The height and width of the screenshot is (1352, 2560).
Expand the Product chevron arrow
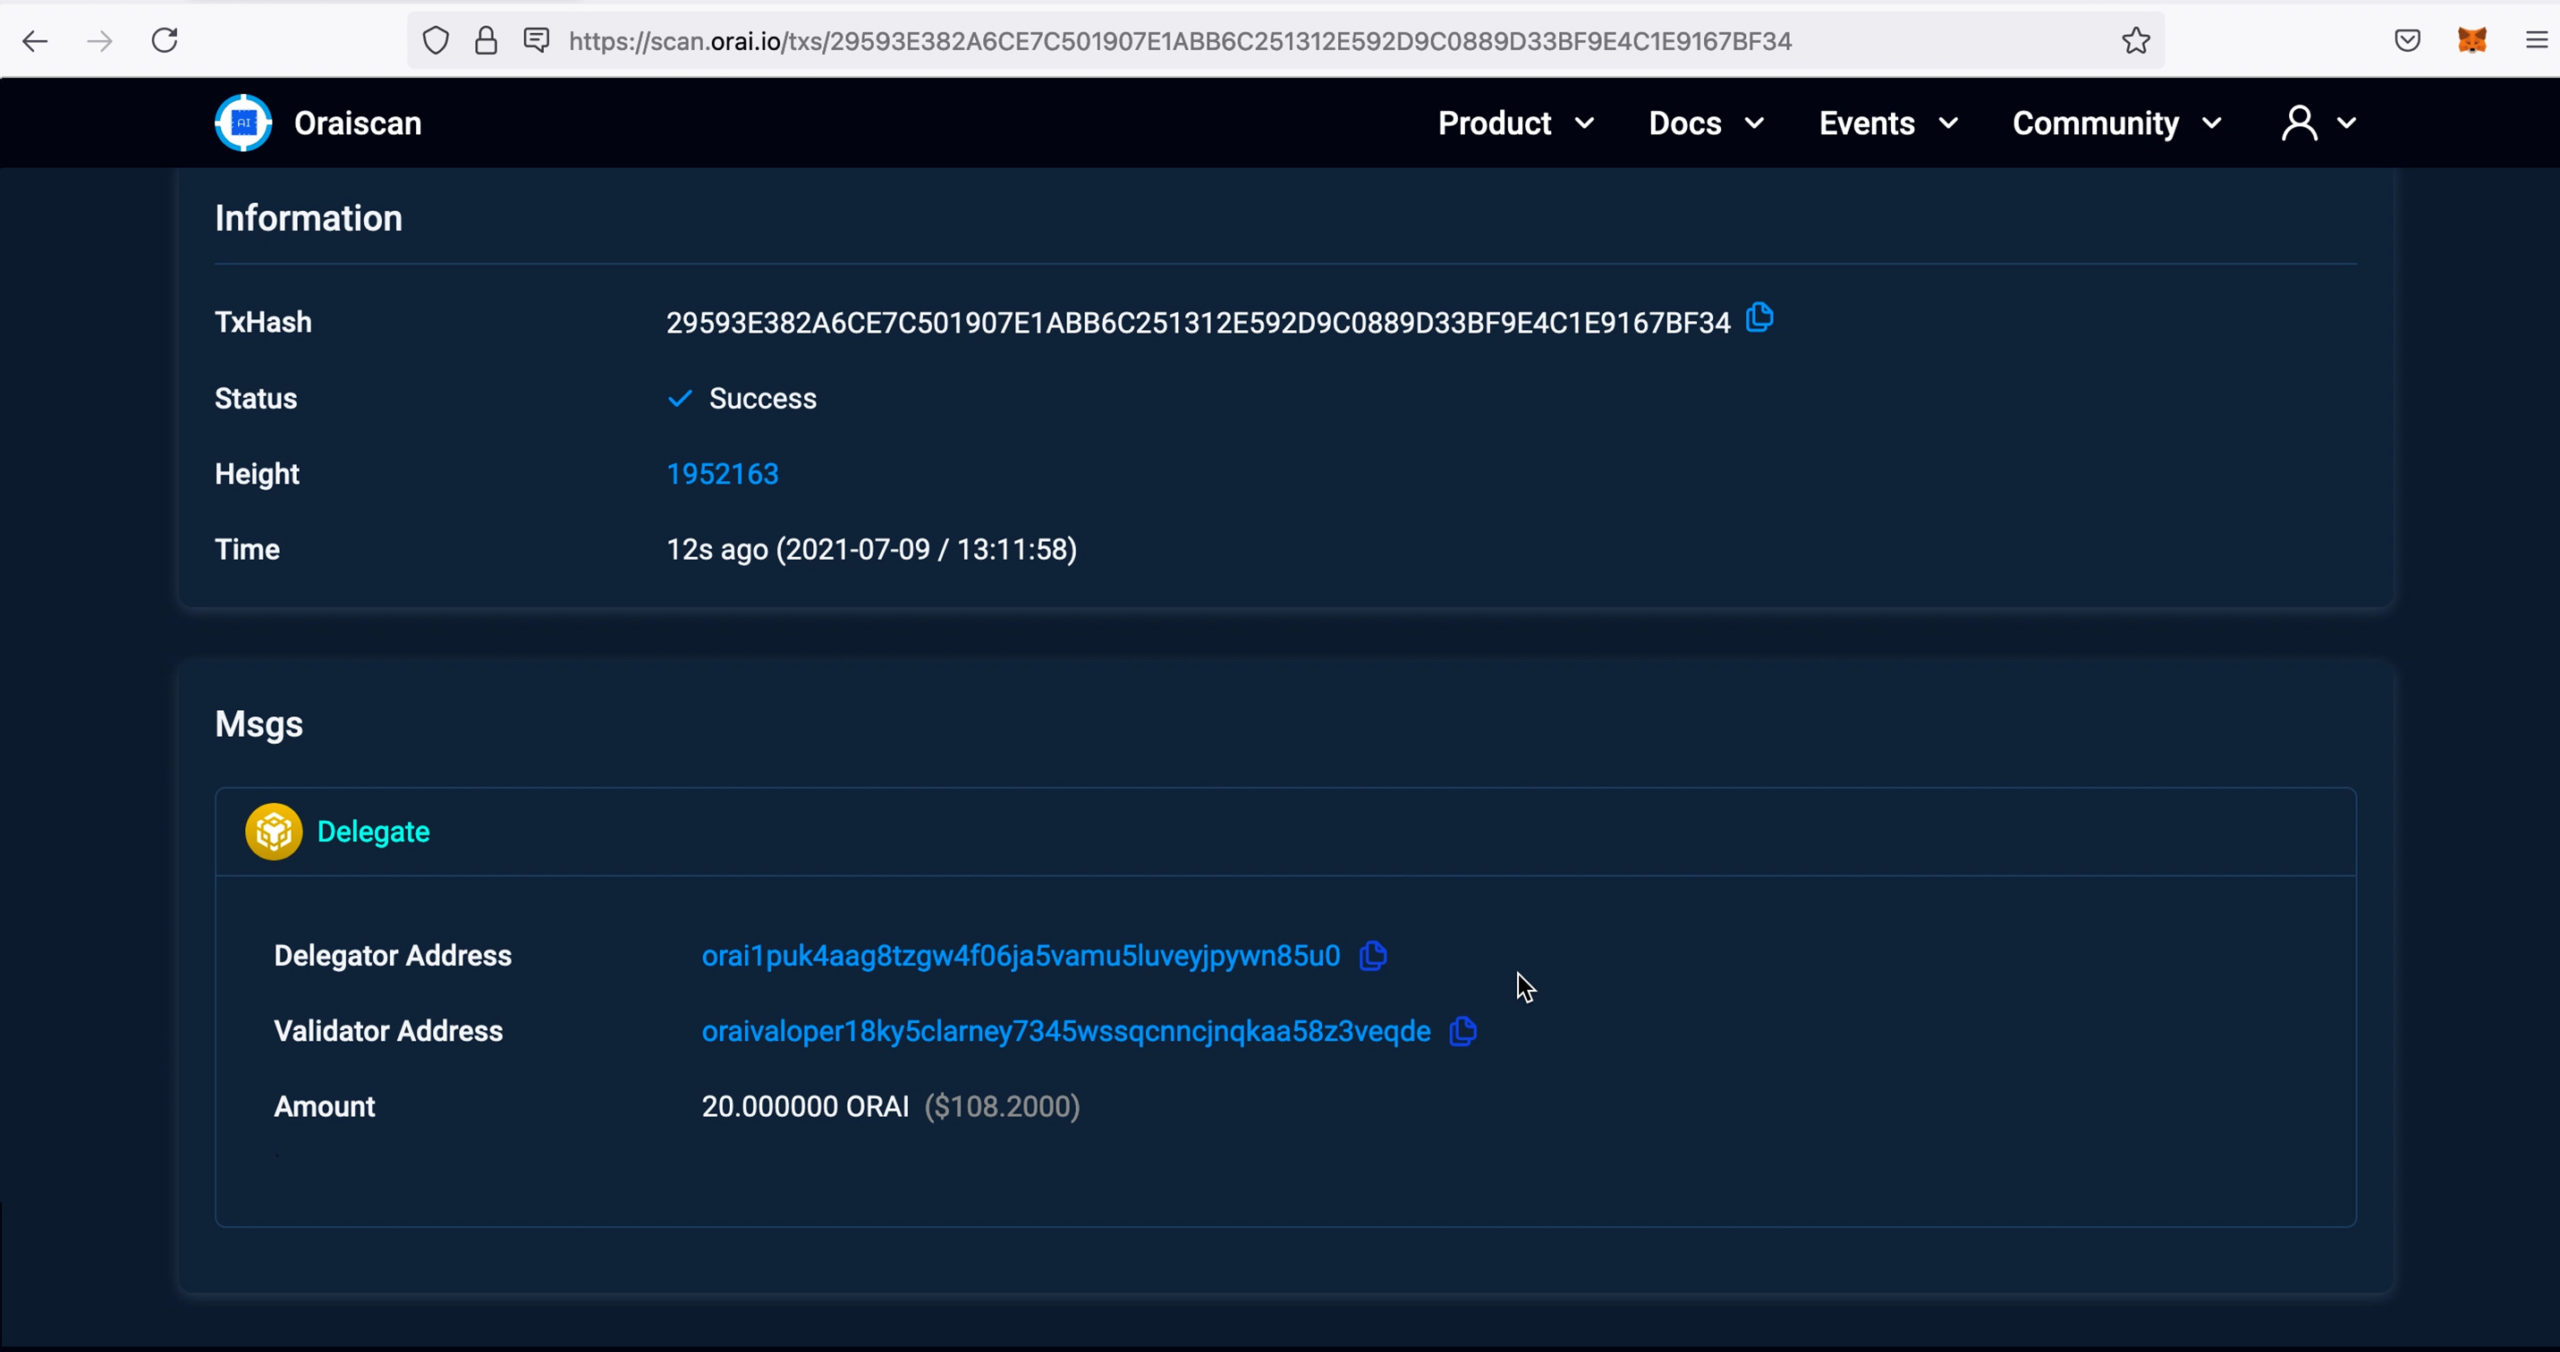(1584, 123)
